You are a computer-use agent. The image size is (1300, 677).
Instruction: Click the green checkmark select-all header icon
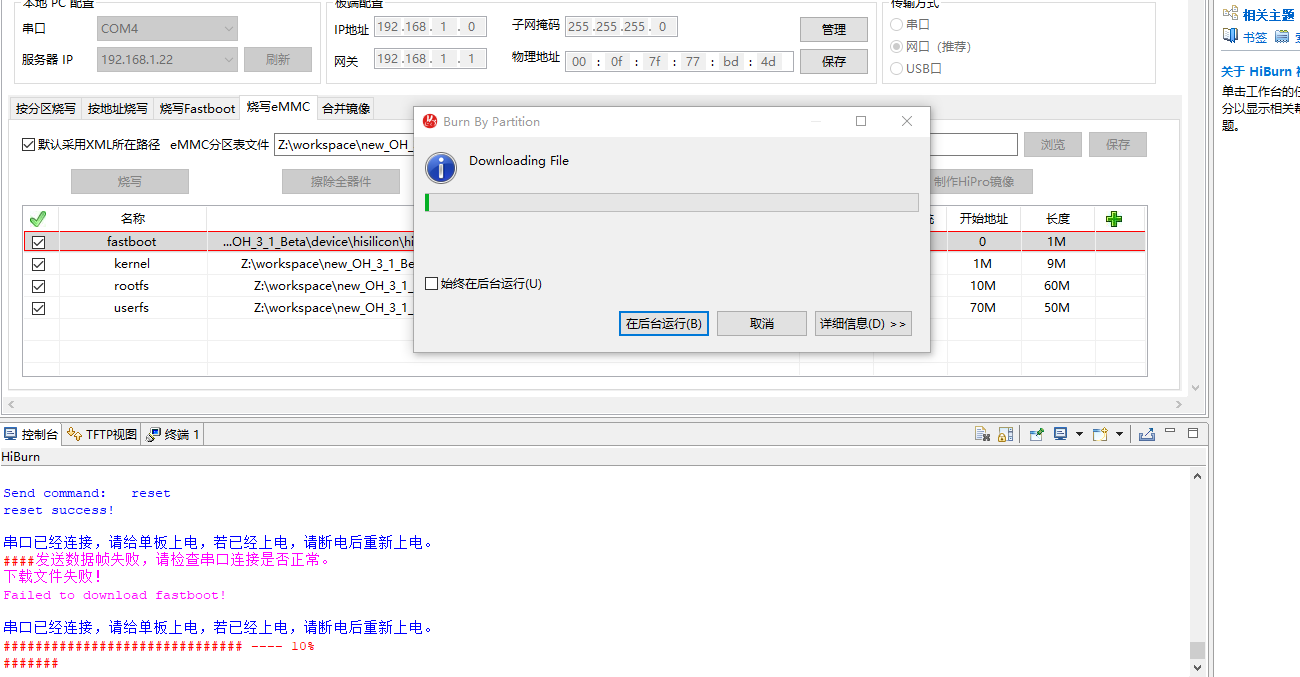pos(38,219)
